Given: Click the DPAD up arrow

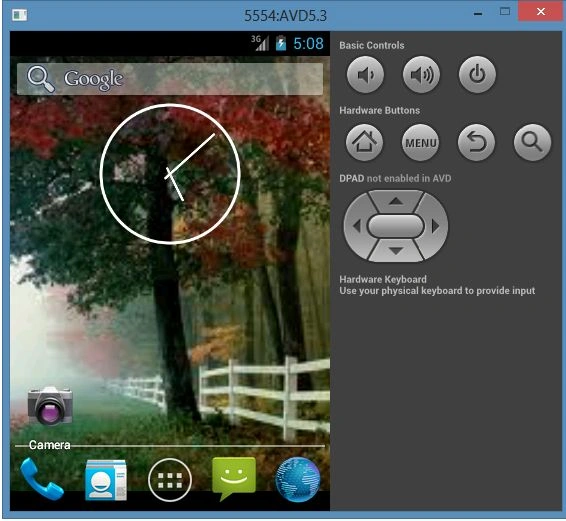Looking at the screenshot, I should 396,201.
